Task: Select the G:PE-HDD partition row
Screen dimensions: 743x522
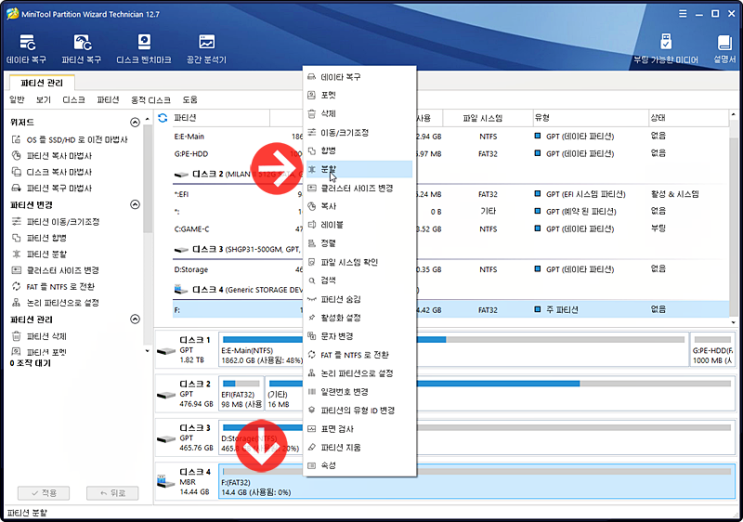Action: (450, 154)
